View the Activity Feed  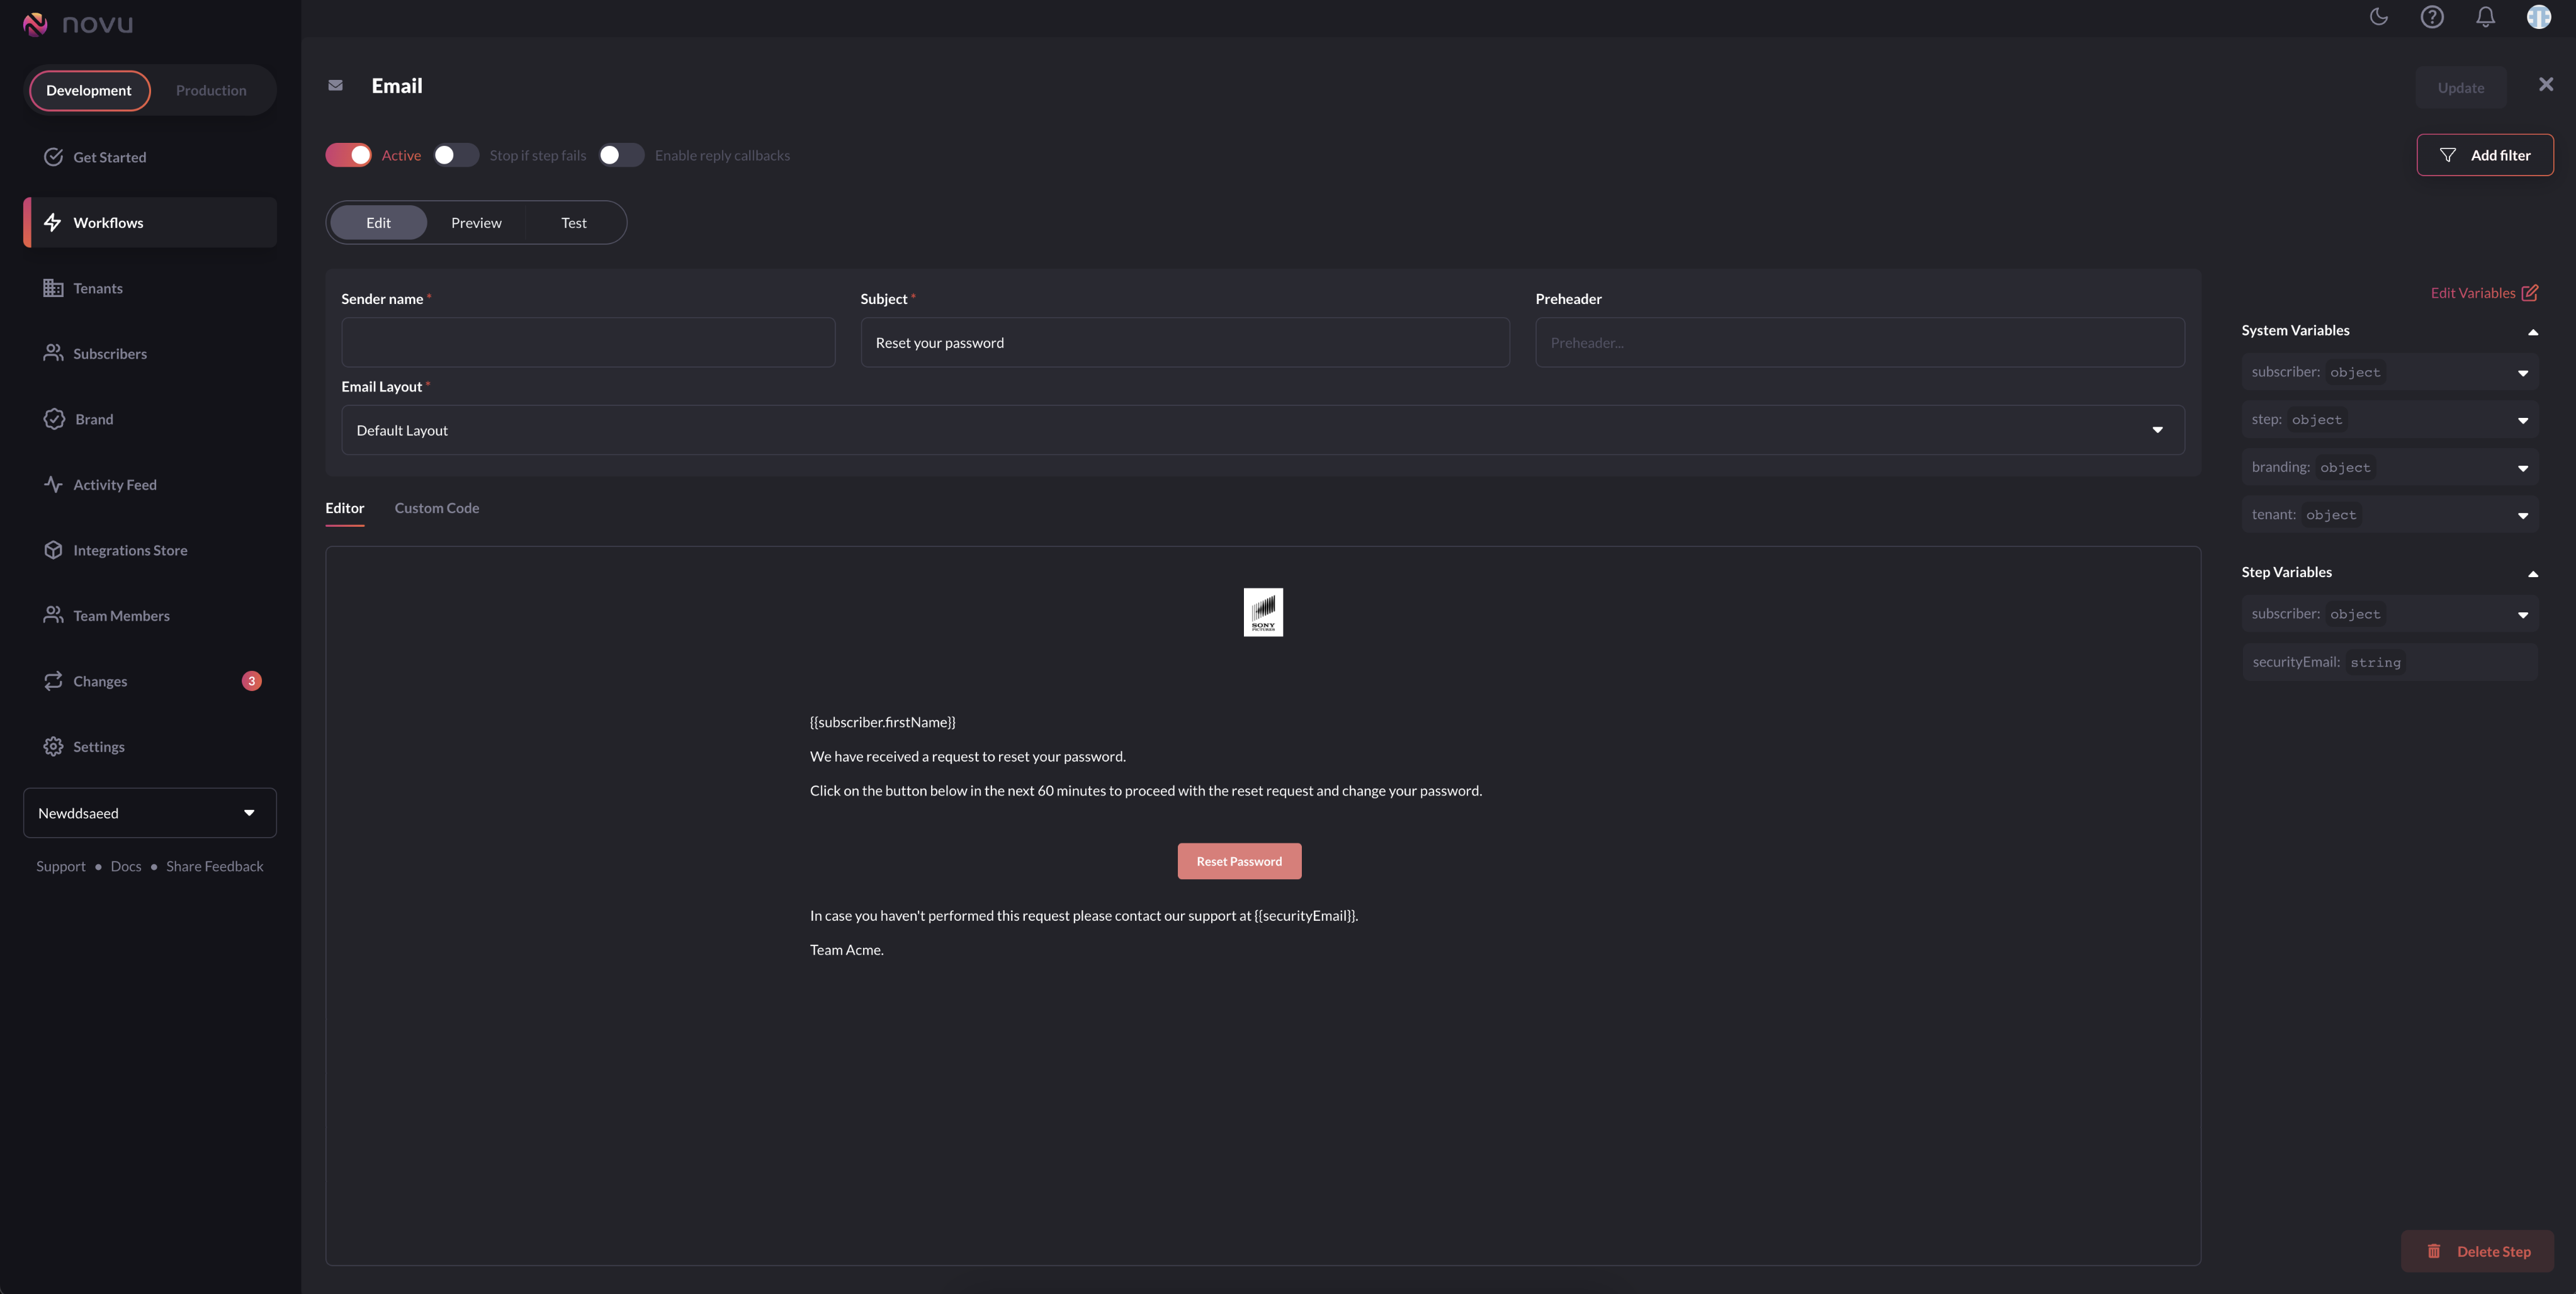(x=116, y=484)
